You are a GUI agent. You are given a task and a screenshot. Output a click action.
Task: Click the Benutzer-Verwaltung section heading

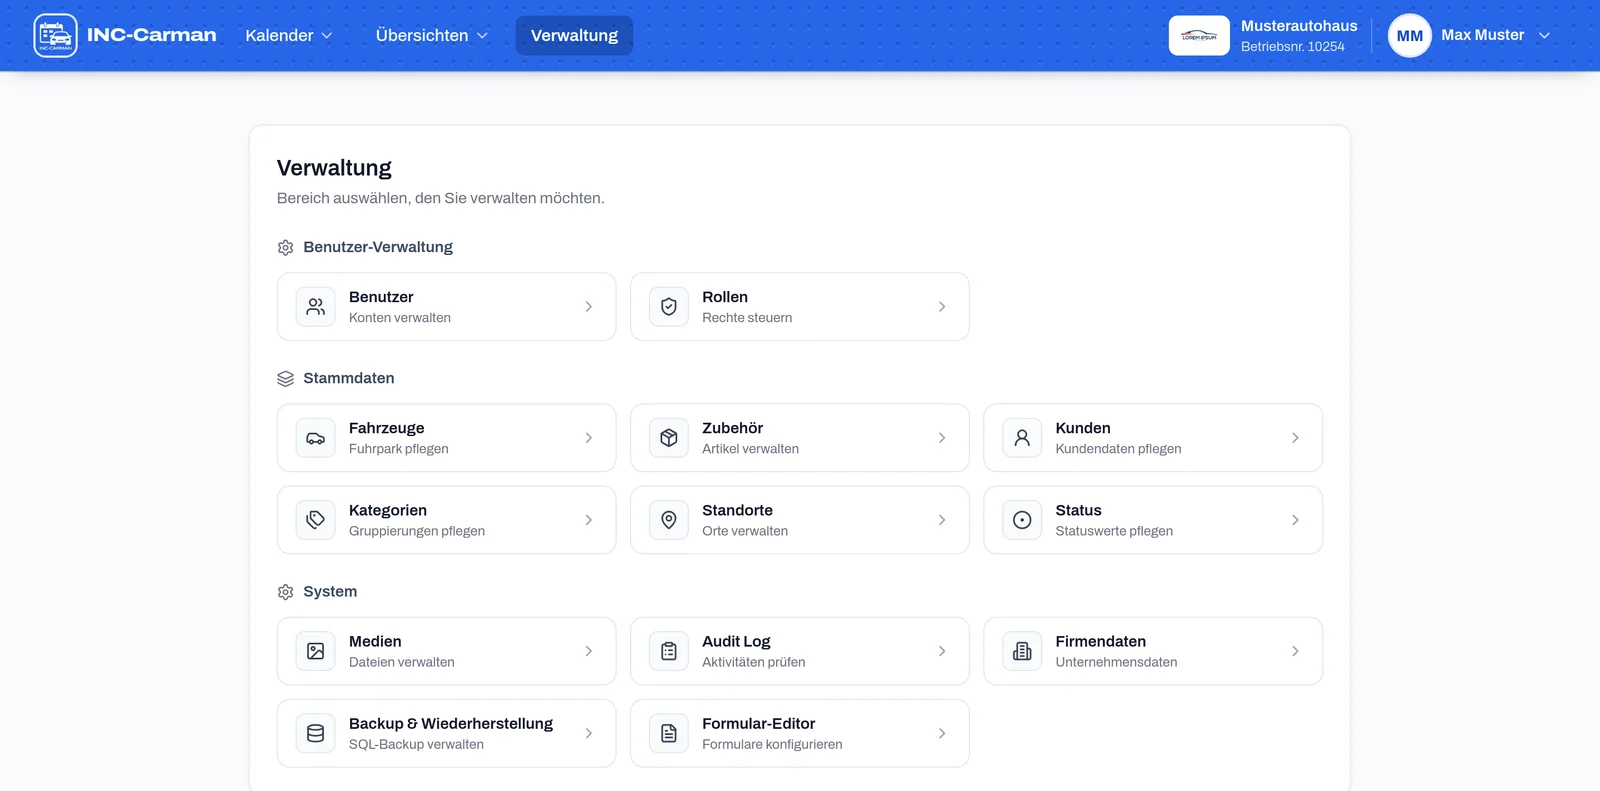coord(378,247)
